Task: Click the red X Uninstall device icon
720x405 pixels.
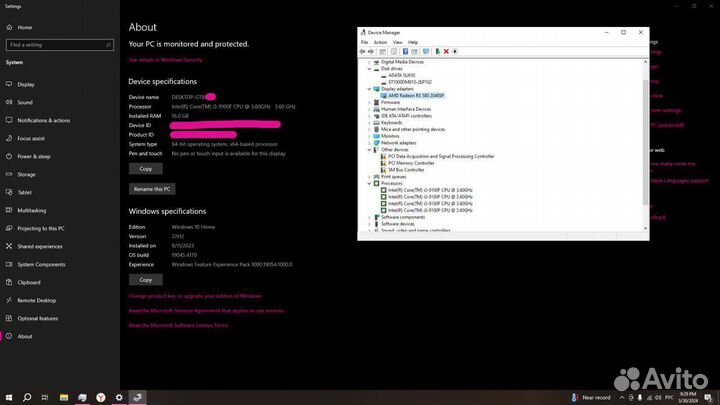Action: (x=446, y=51)
